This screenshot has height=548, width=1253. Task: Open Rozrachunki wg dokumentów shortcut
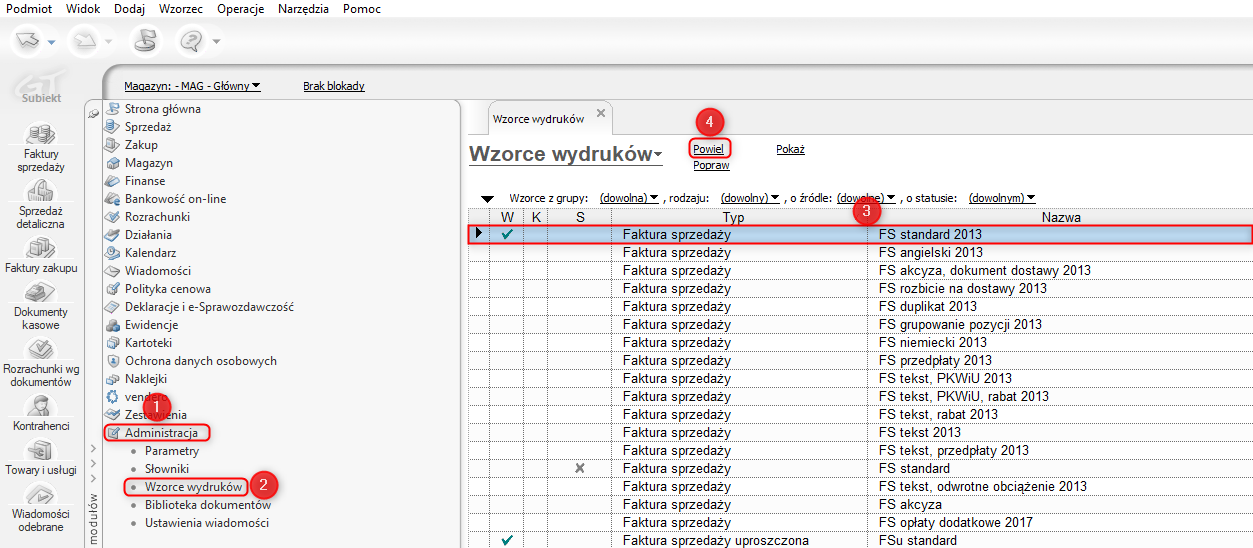41,363
